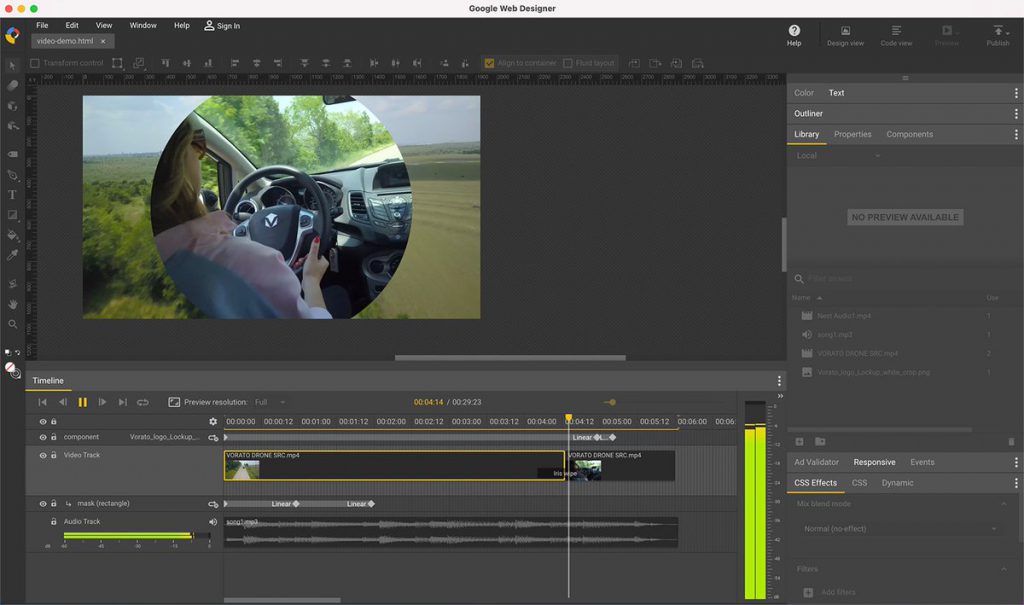Screen dimensions: 1024x605
Task: Open the Outliner panel options menu
Action: (1016, 114)
